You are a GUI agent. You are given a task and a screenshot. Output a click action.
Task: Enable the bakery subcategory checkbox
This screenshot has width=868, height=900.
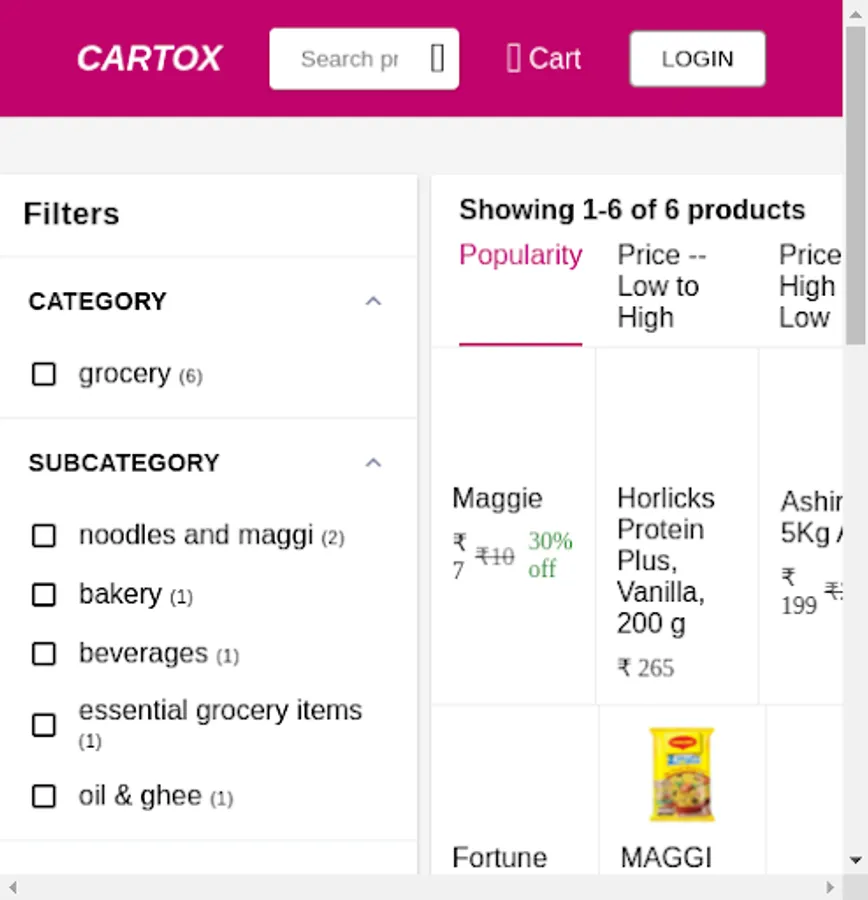pos(44,595)
